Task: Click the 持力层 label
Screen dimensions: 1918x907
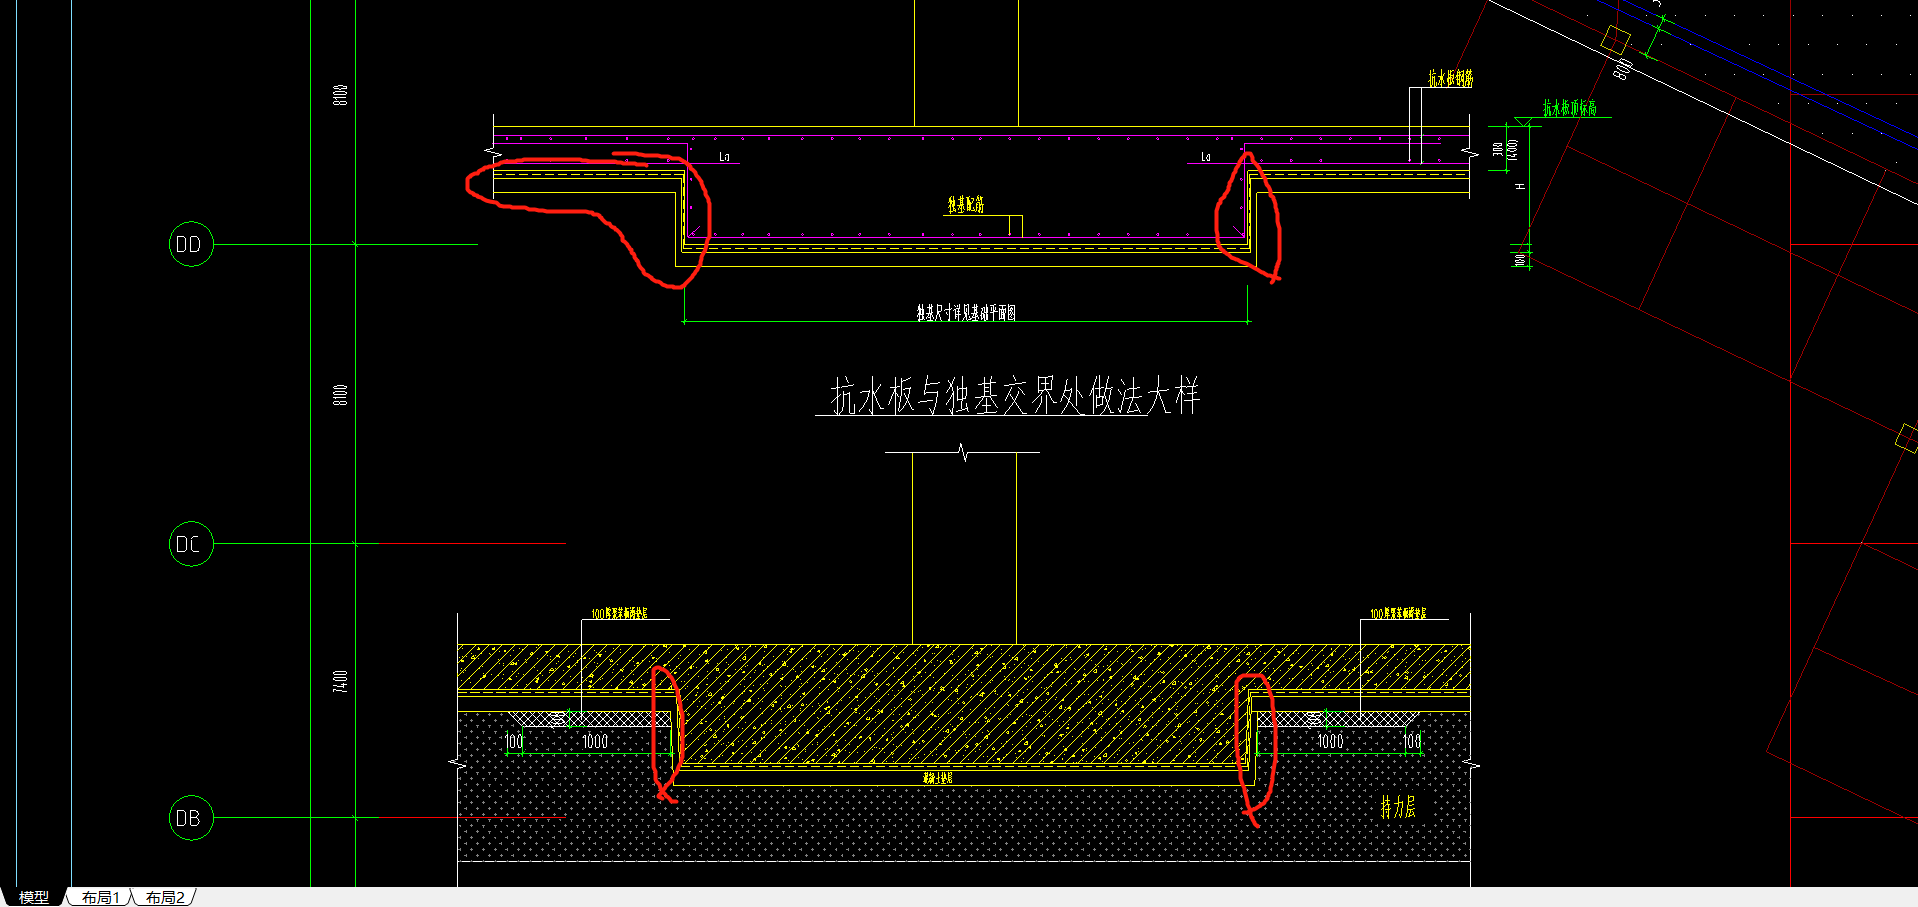Action: [1398, 807]
